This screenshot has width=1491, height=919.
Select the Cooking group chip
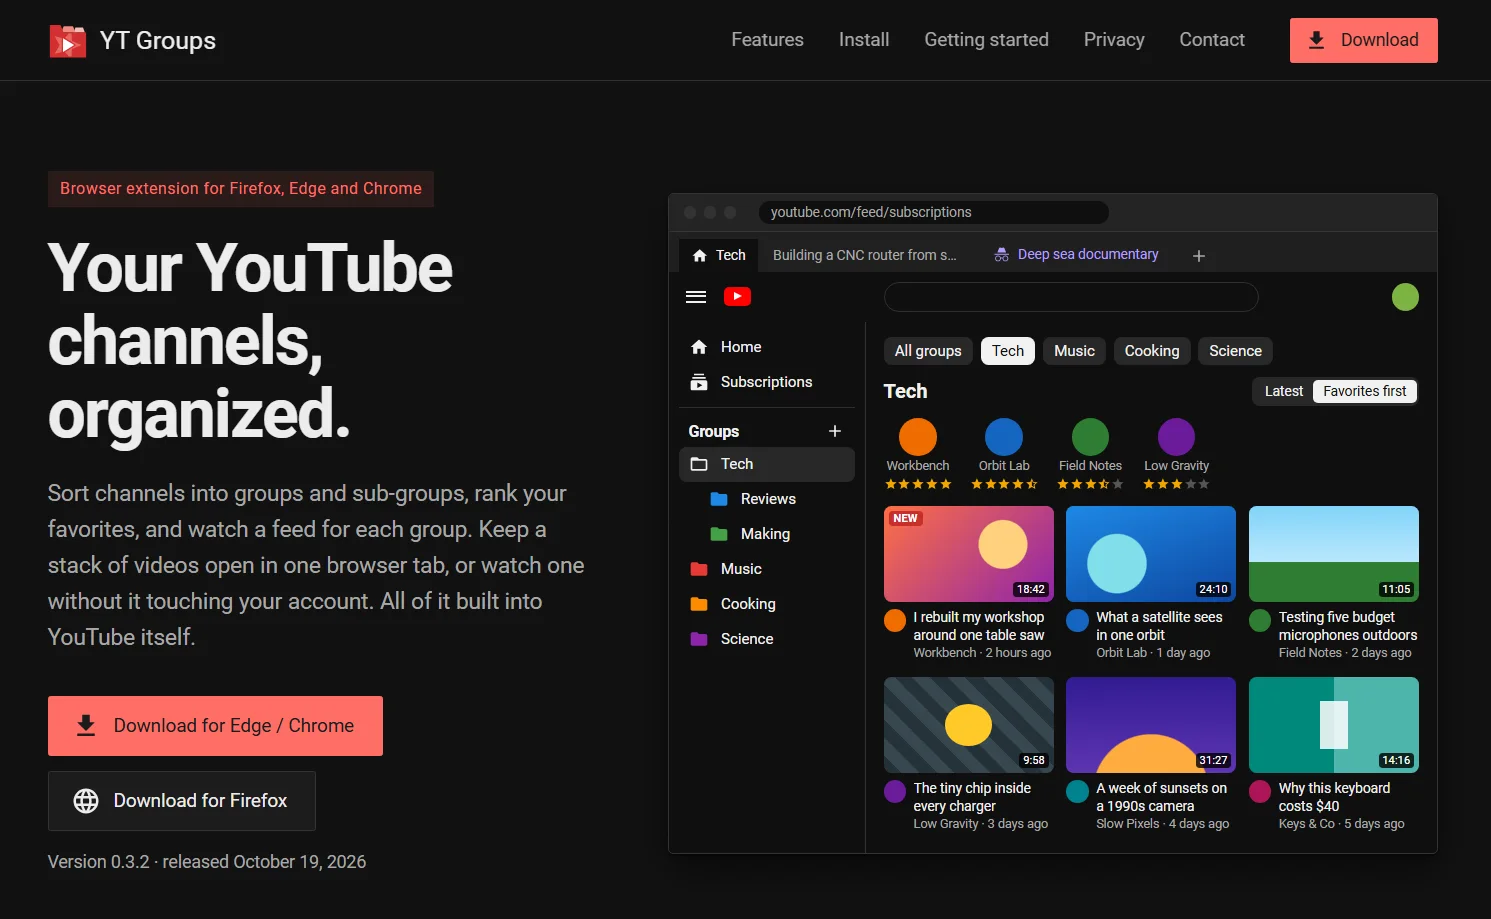(1152, 351)
